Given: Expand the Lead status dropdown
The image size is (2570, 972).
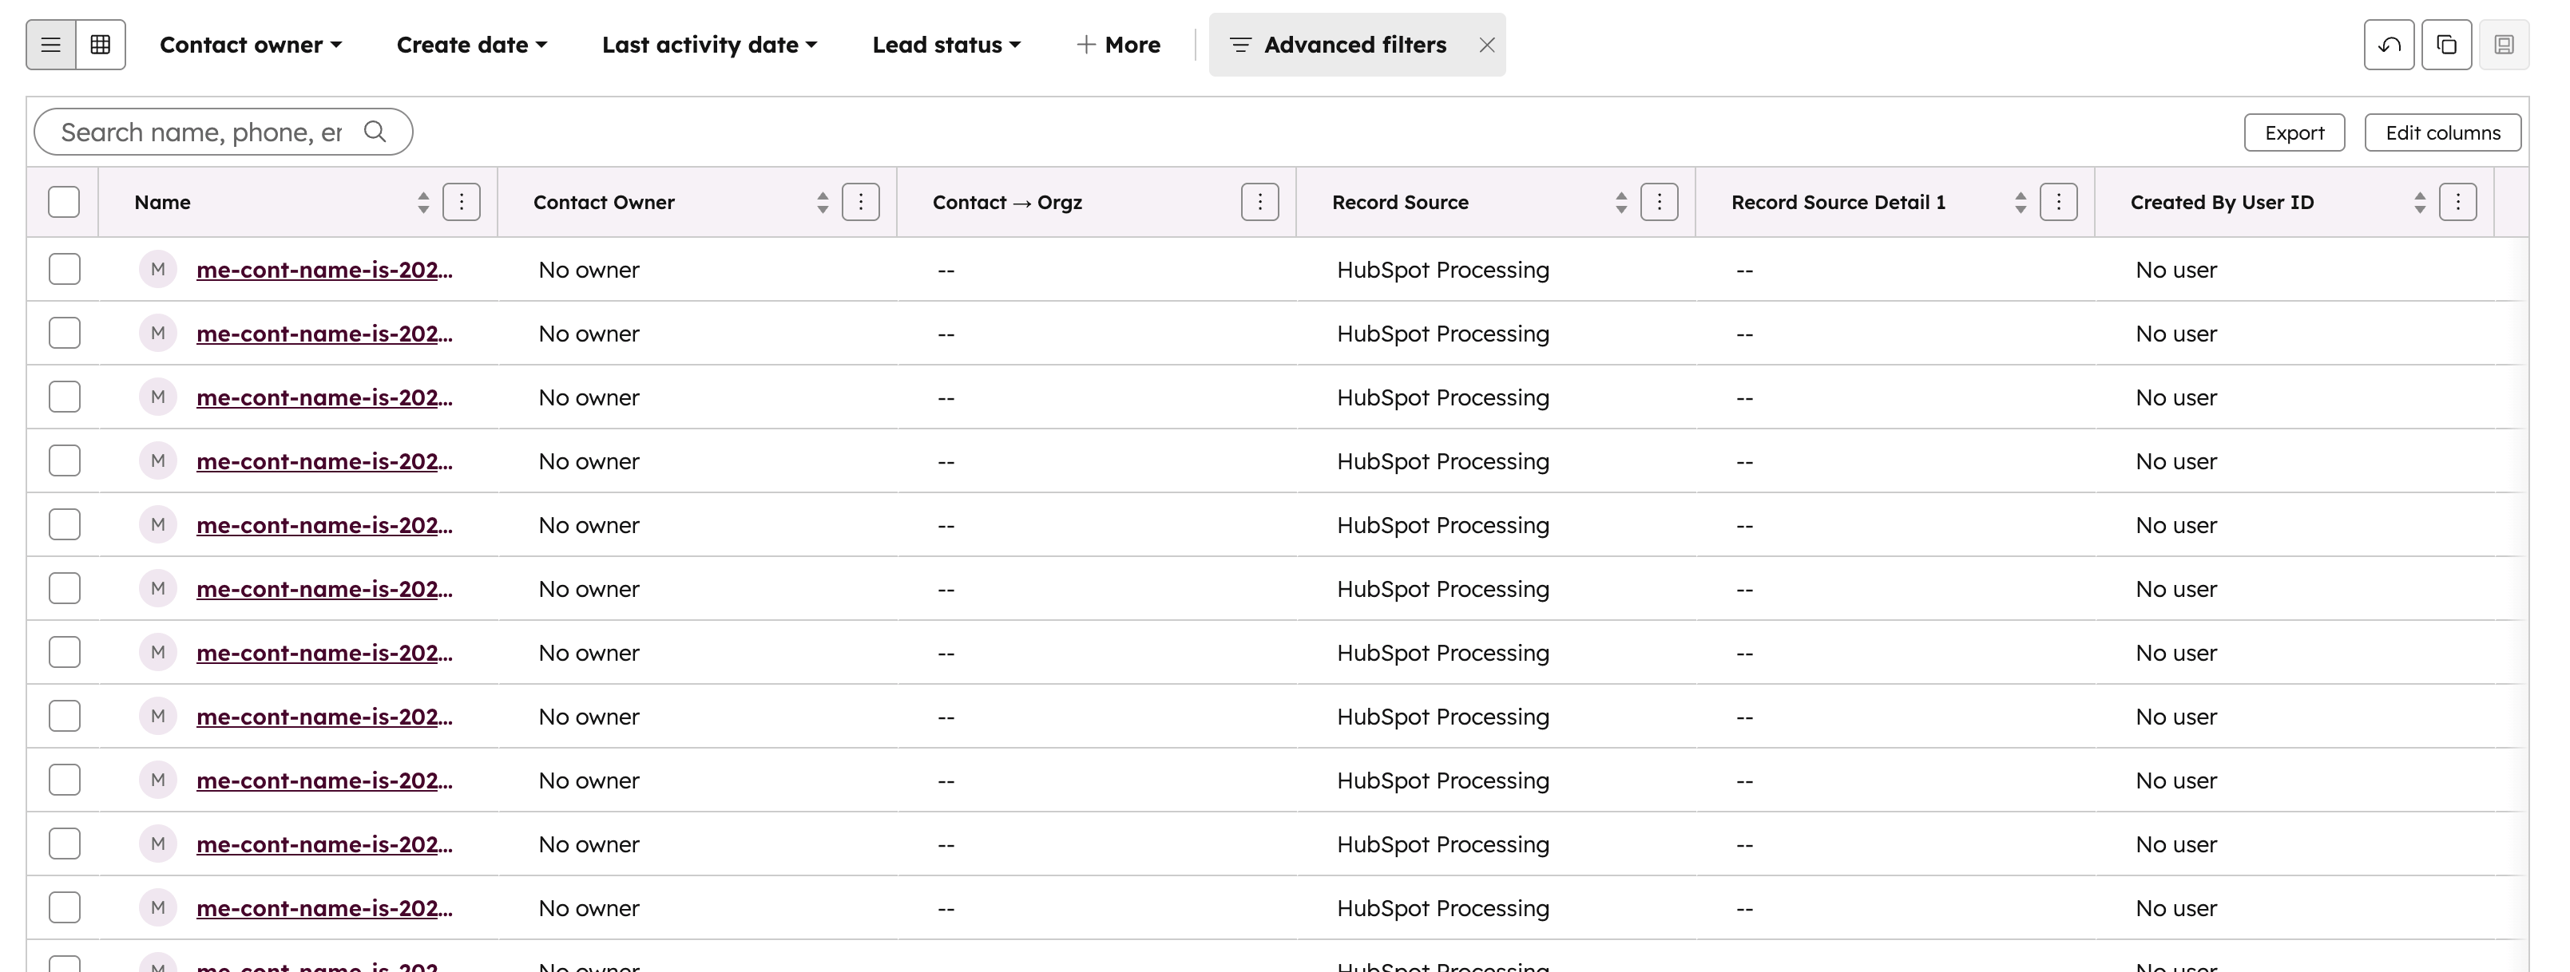Looking at the screenshot, I should point(946,45).
